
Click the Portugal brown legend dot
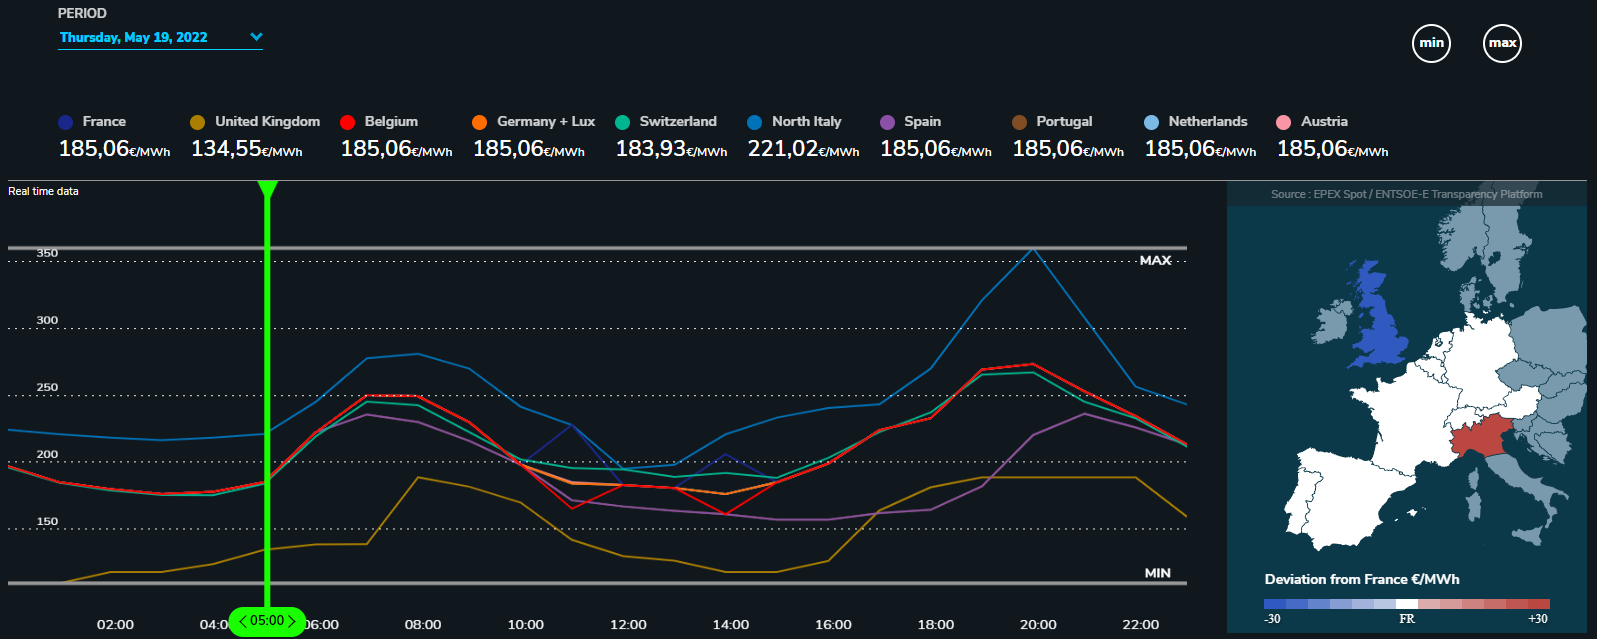pos(1020,122)
